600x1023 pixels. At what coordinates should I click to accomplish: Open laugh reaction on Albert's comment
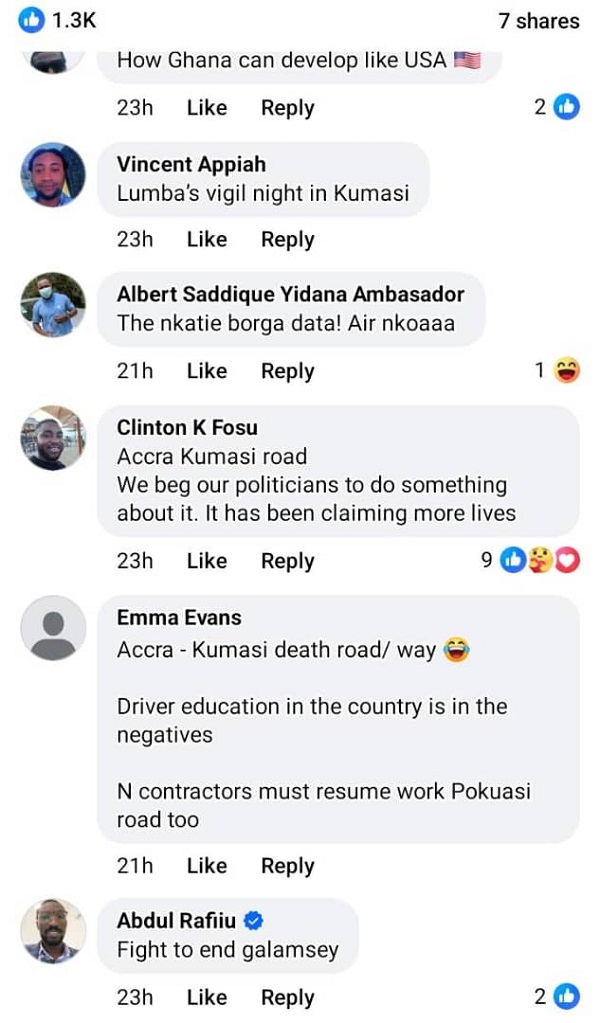tap(567, 371)
